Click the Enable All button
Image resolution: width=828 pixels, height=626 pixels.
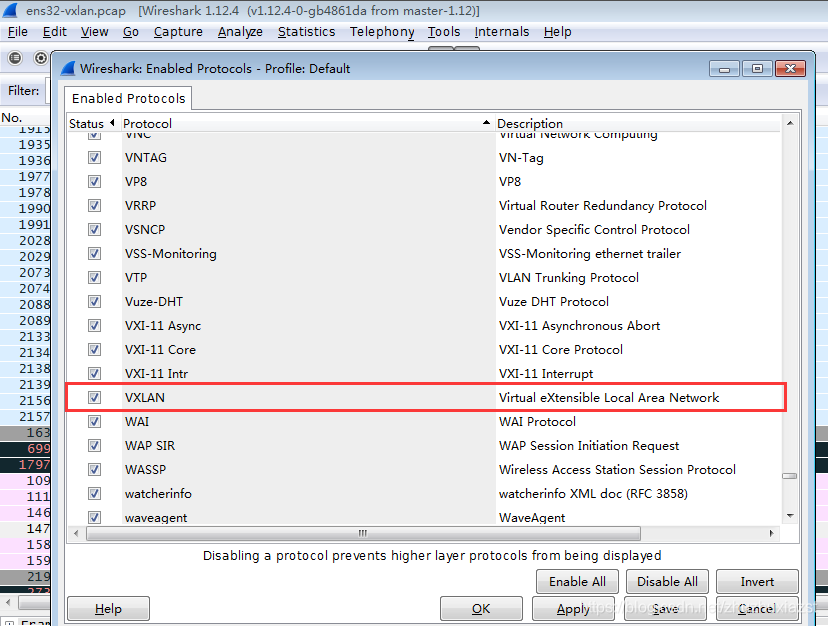coord(577,582)
